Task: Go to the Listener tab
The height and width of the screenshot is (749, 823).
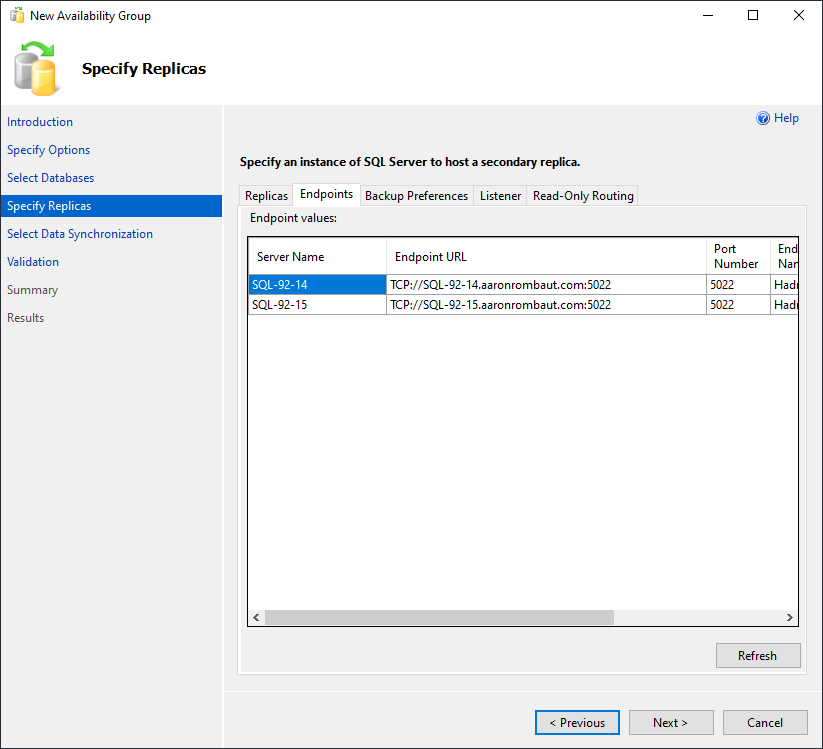Action: [x=500, y=196]
